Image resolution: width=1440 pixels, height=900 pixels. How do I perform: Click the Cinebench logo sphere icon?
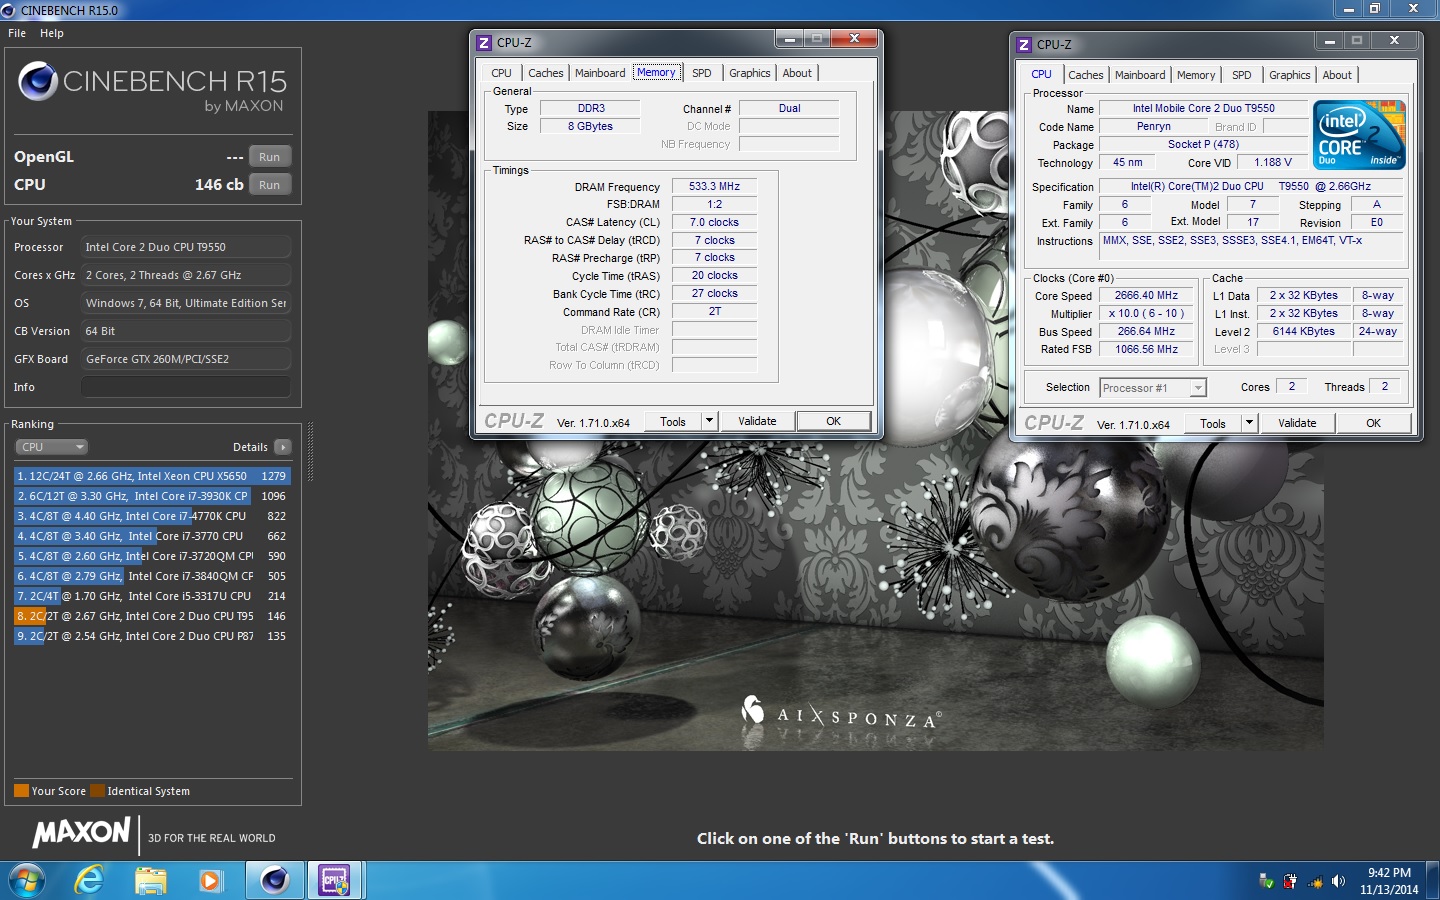coord(38,82)
